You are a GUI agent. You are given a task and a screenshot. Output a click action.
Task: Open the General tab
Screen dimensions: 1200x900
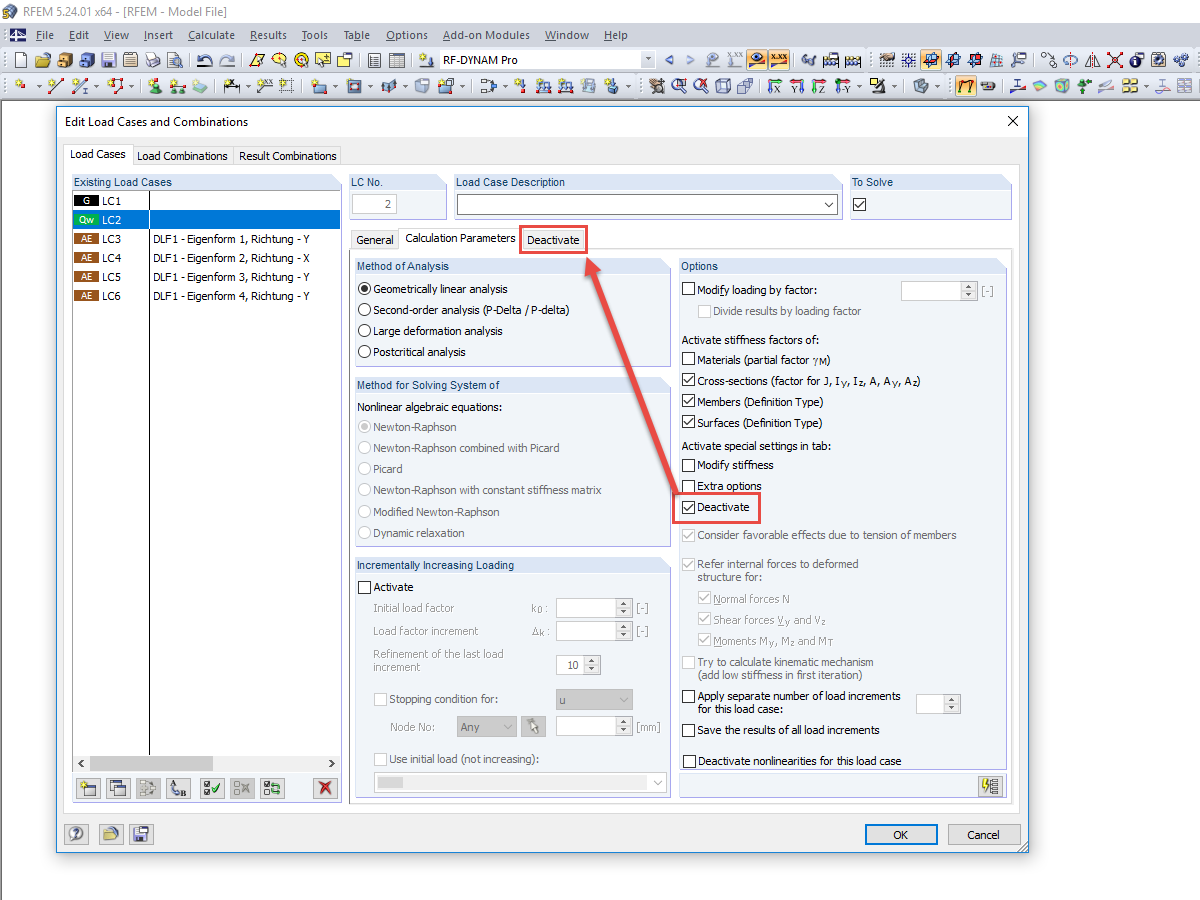(375, 240)
